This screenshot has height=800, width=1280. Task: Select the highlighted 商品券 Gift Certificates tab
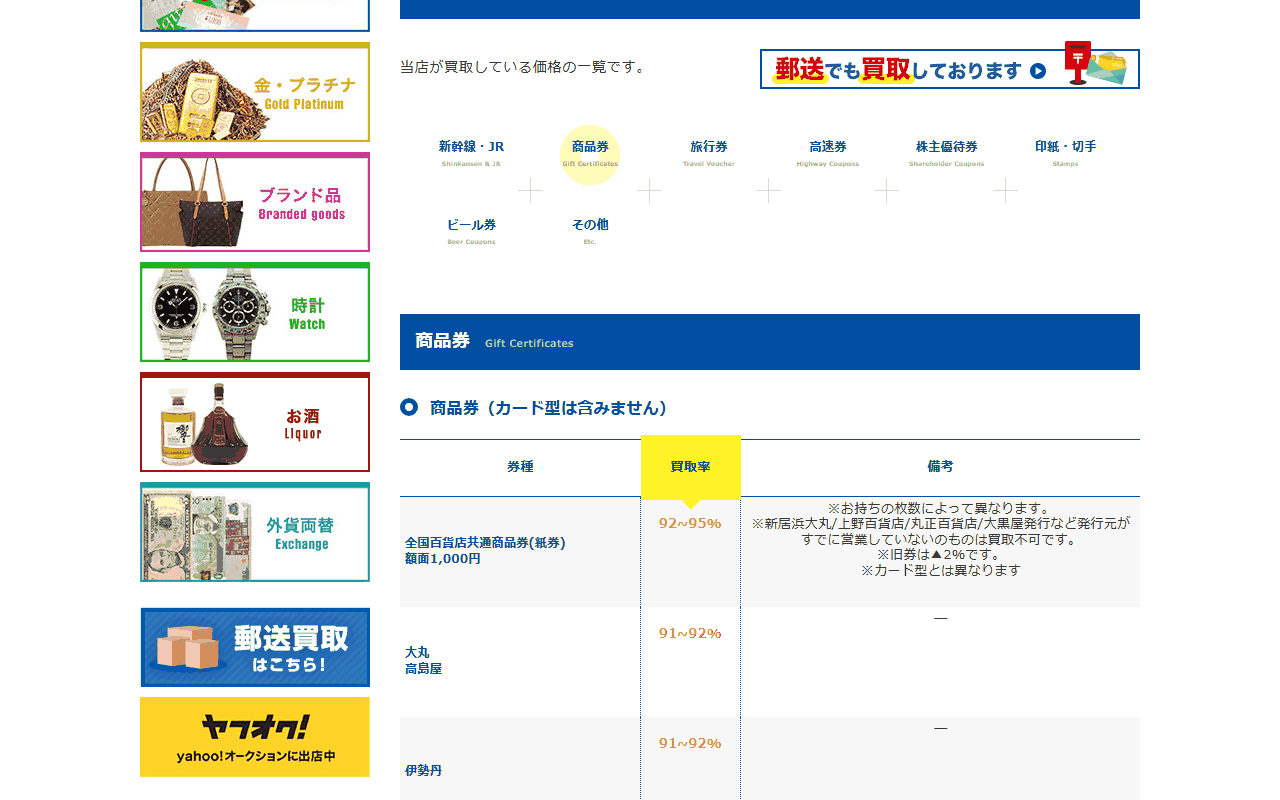590,154
